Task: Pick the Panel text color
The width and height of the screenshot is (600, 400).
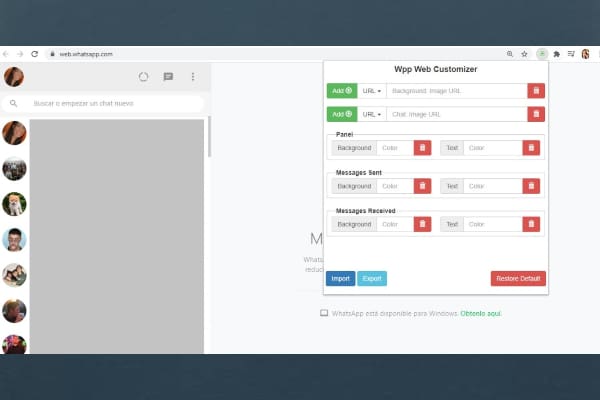Action: tap(493, 148)
